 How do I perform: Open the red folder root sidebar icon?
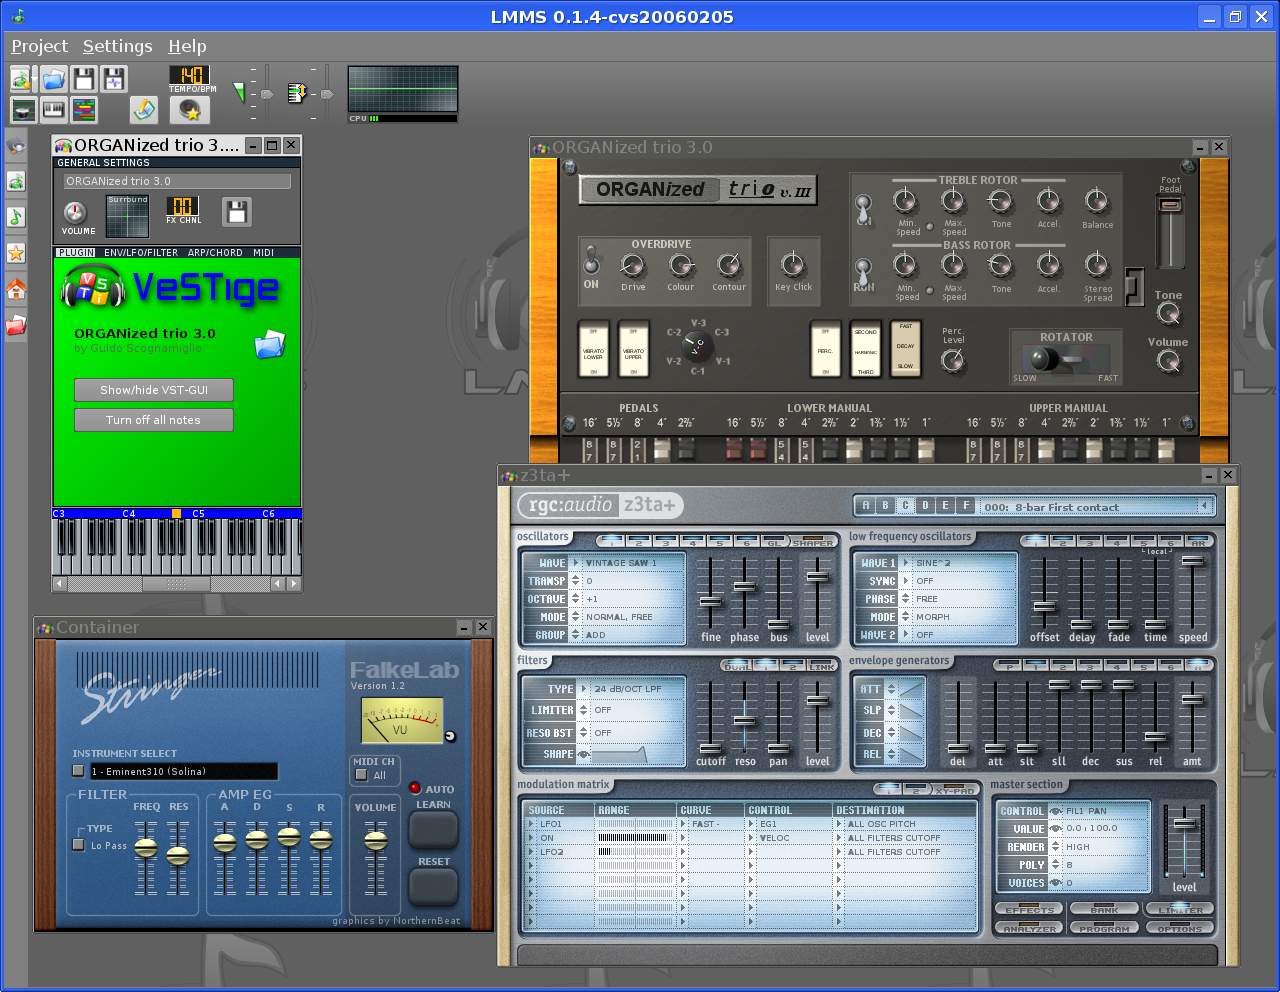[x=16, y=325]
